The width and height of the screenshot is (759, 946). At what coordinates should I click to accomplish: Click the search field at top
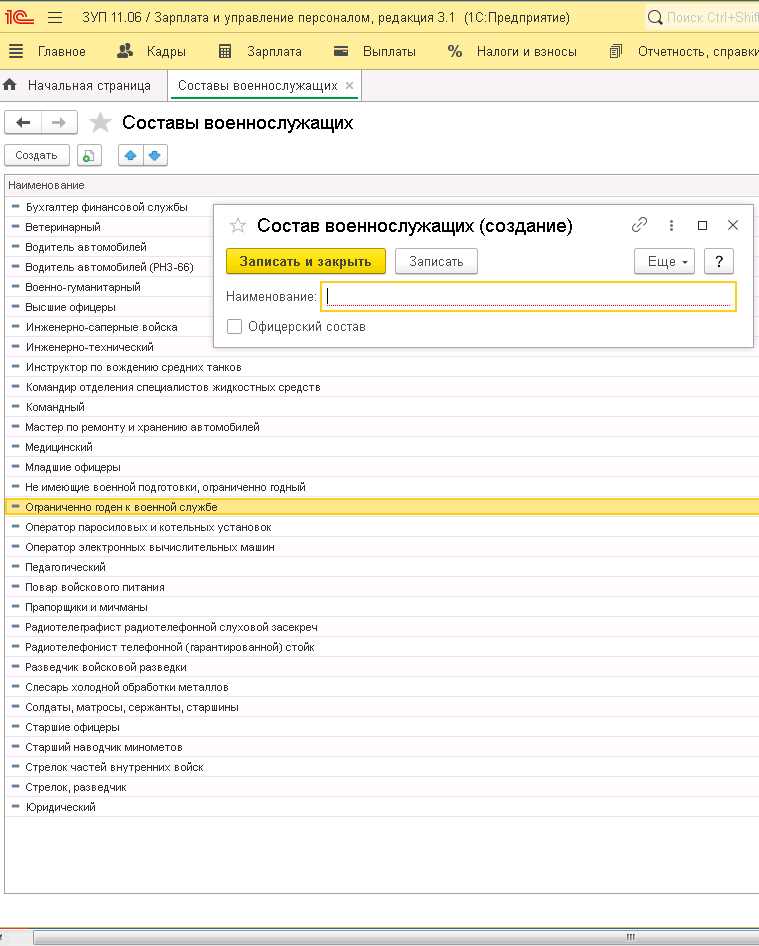coord(702,17)
